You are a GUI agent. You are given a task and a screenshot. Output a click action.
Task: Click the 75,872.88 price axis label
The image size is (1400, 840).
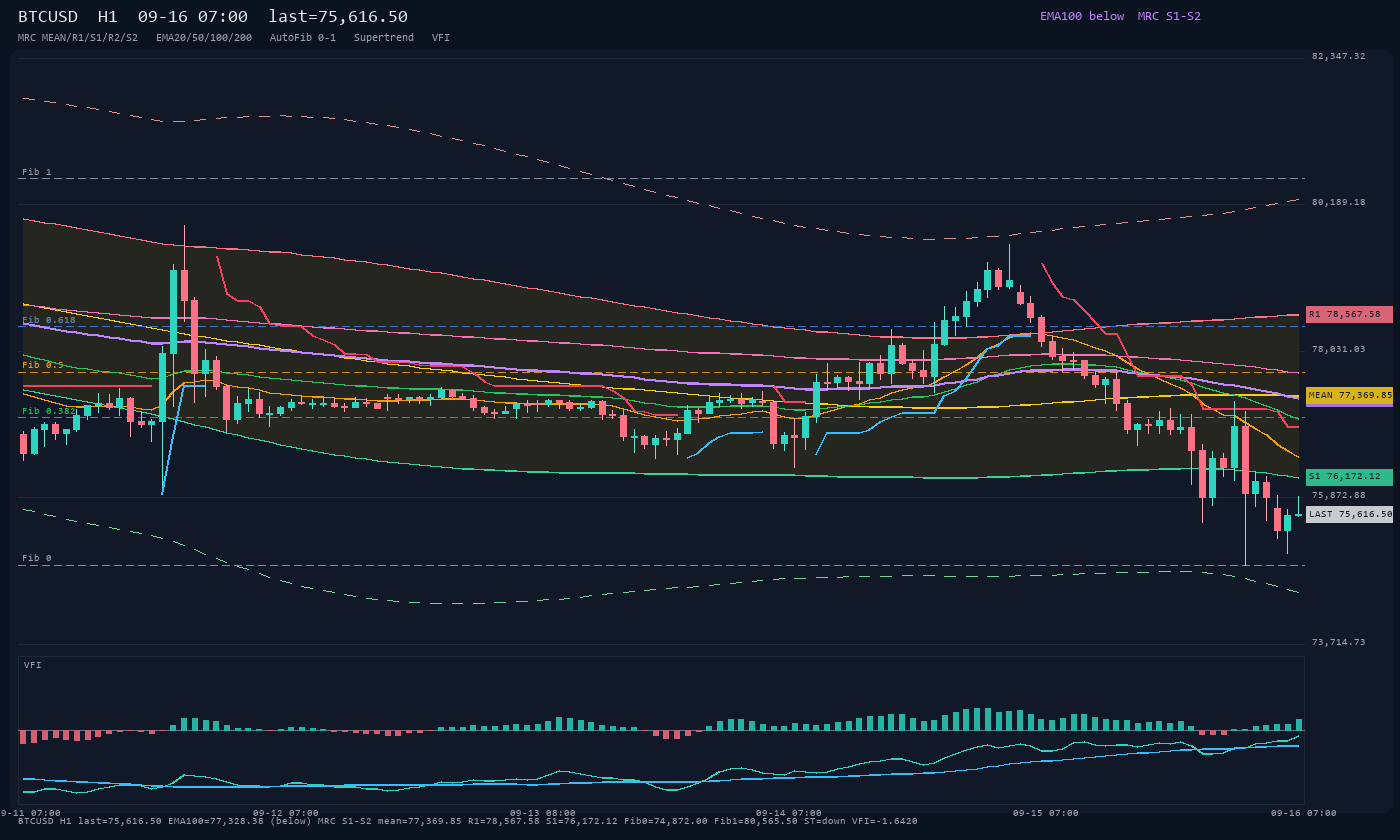pyautogui.click(x=1338, y=495)
